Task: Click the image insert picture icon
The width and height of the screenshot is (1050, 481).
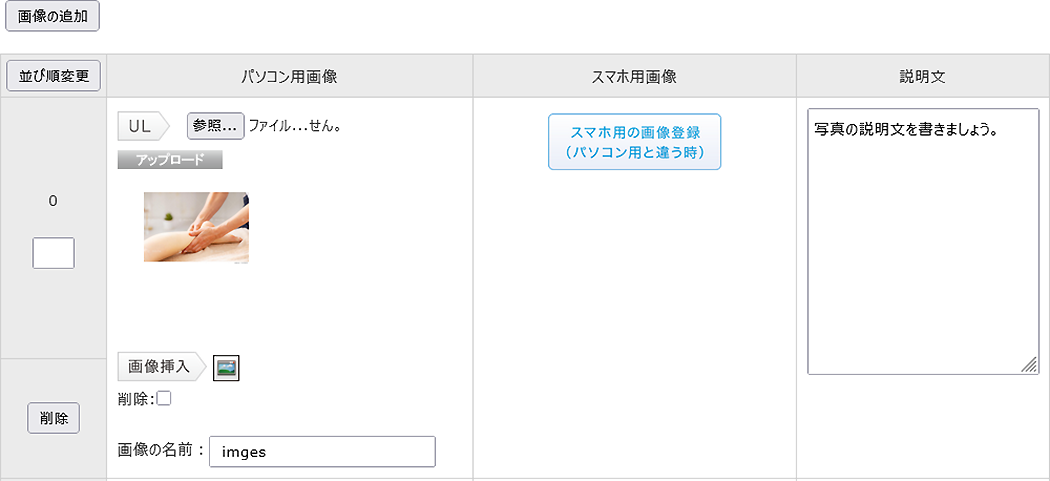Action: coord(227,368)
